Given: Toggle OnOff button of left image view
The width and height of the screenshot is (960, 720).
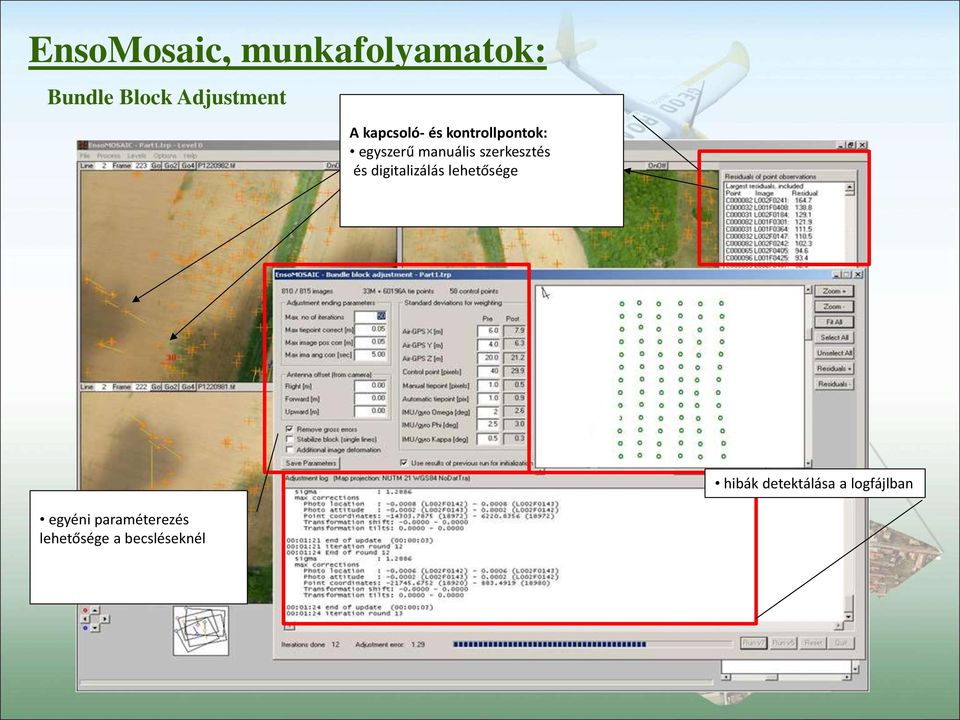Looking at the screenshot, I should [333, 165].
